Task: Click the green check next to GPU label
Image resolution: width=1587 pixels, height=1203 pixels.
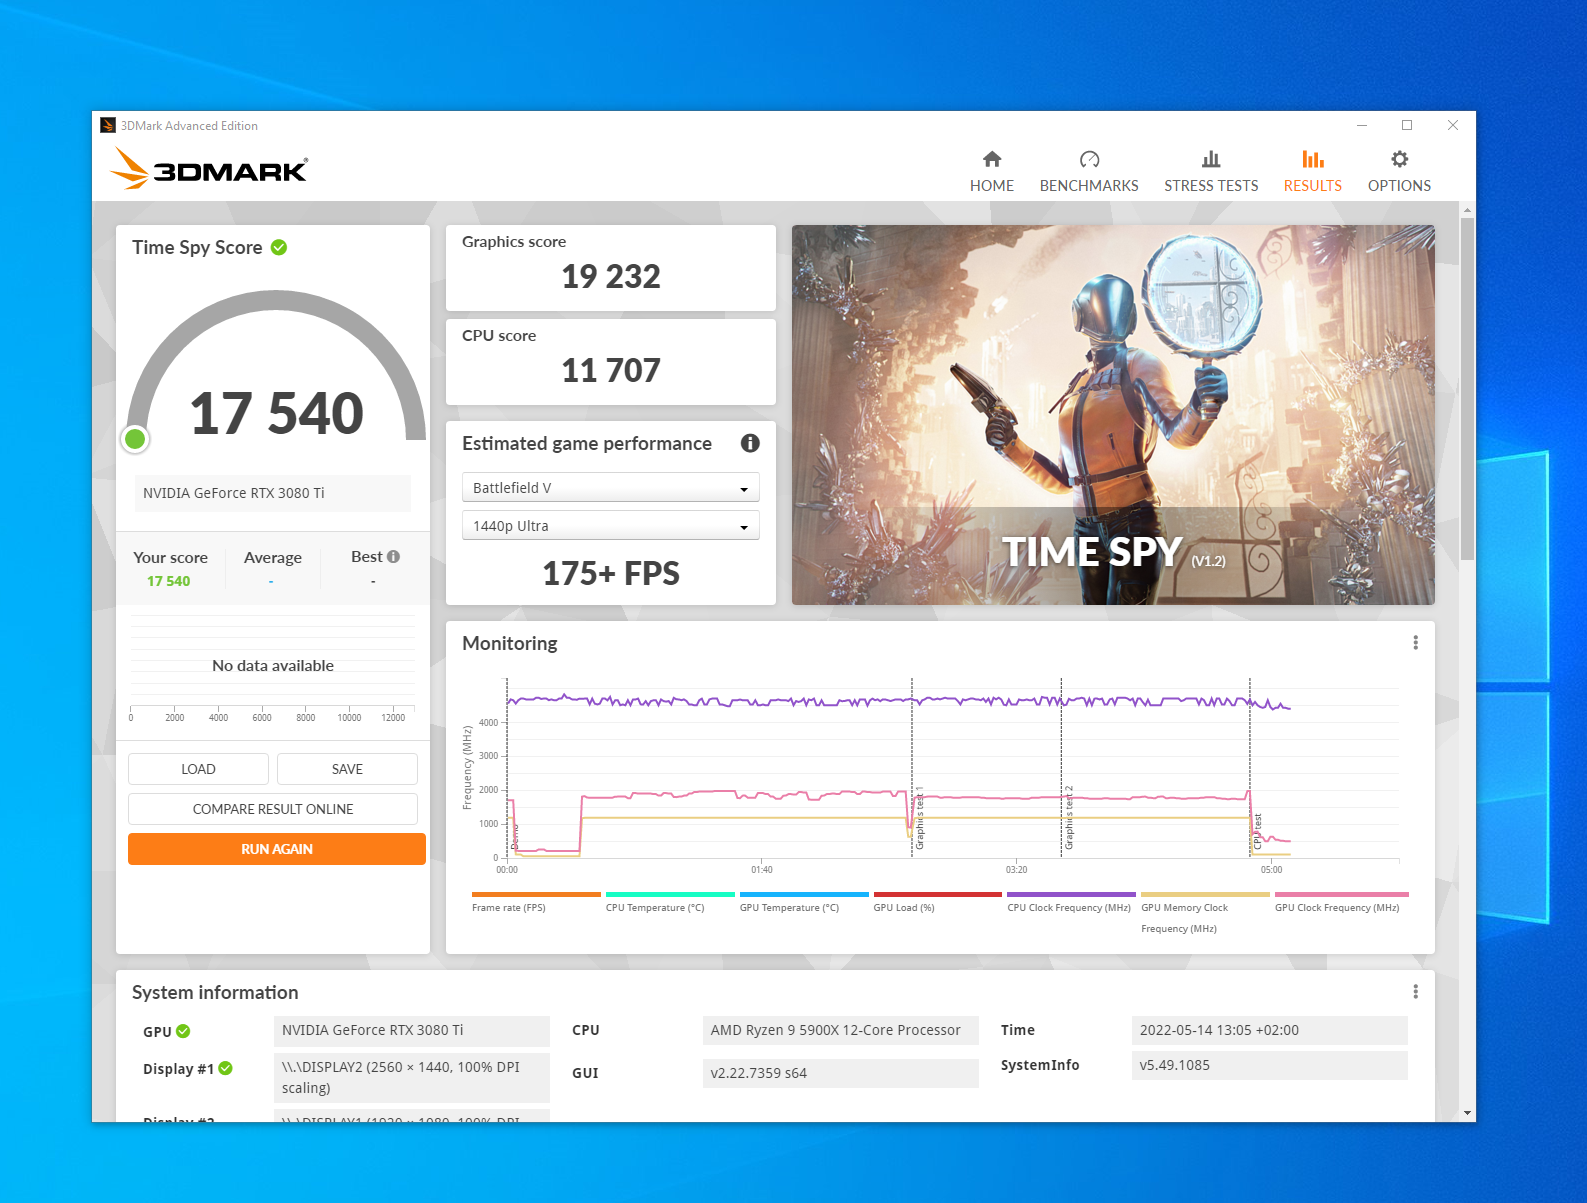Action: tap(183, 1031)
